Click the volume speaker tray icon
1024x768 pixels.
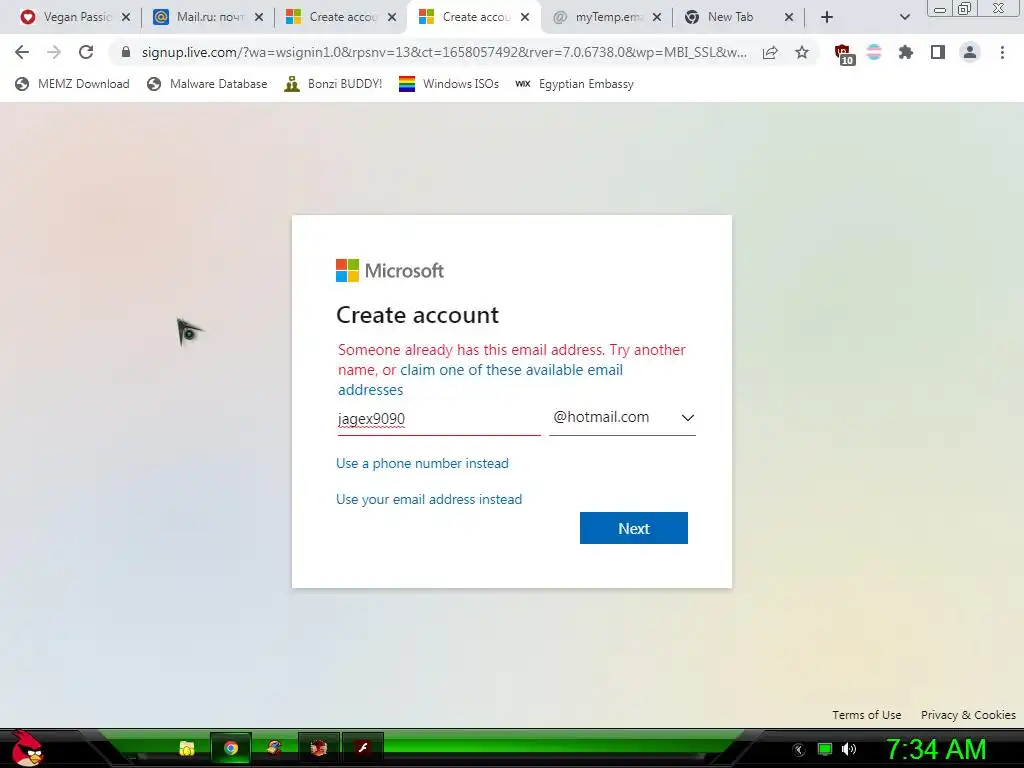tap(848, 749)
